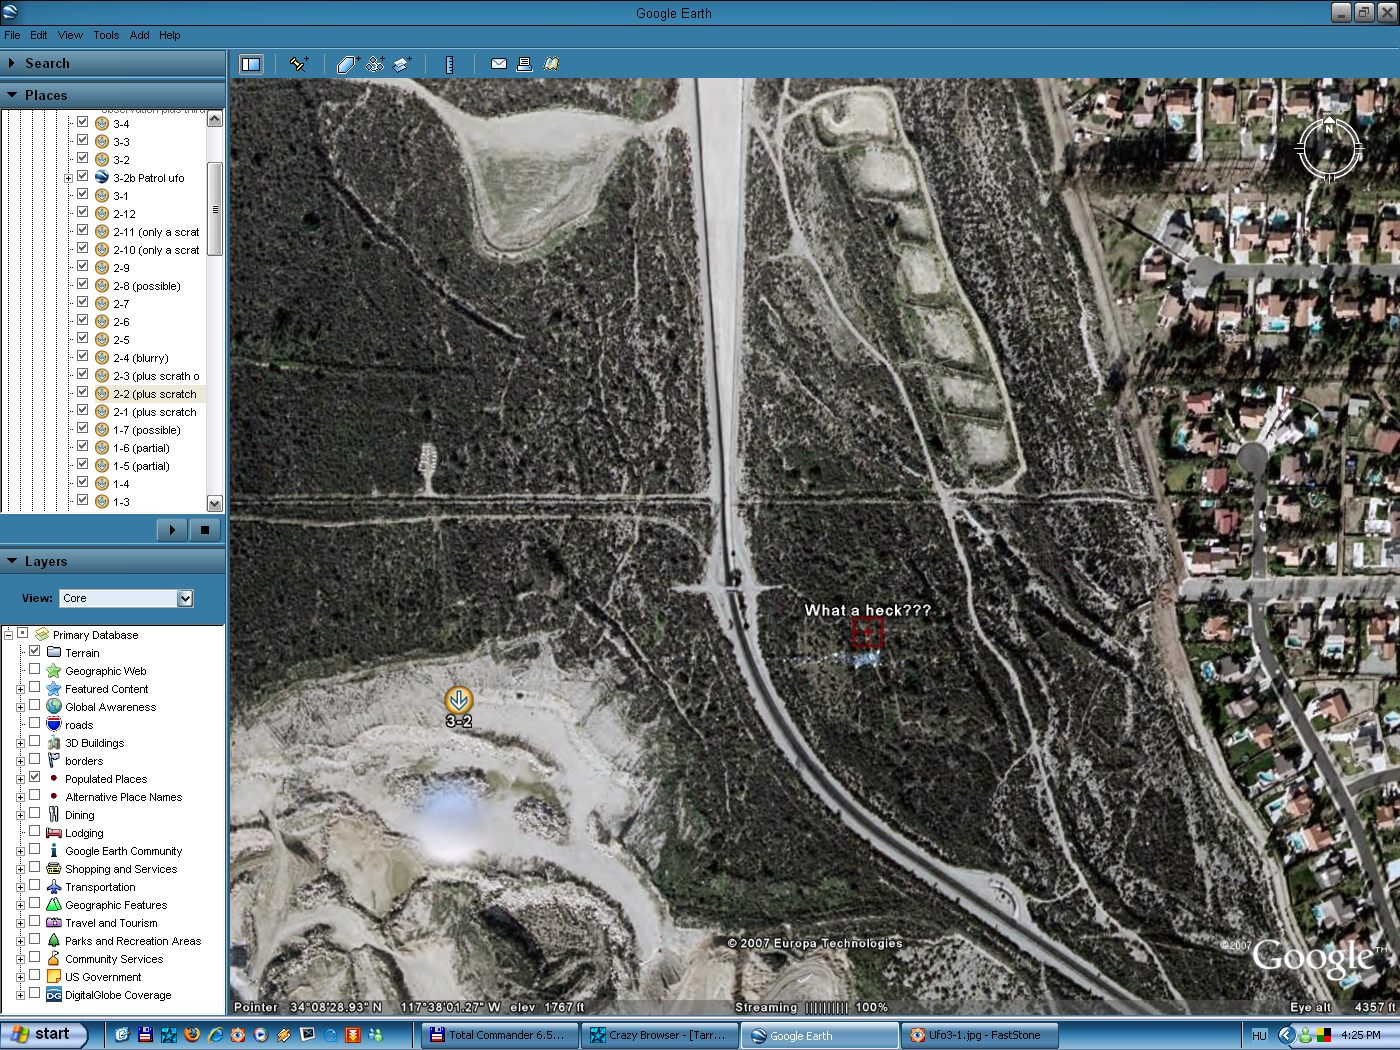
Task: Open the Help menu
Action: coord(170,35)
